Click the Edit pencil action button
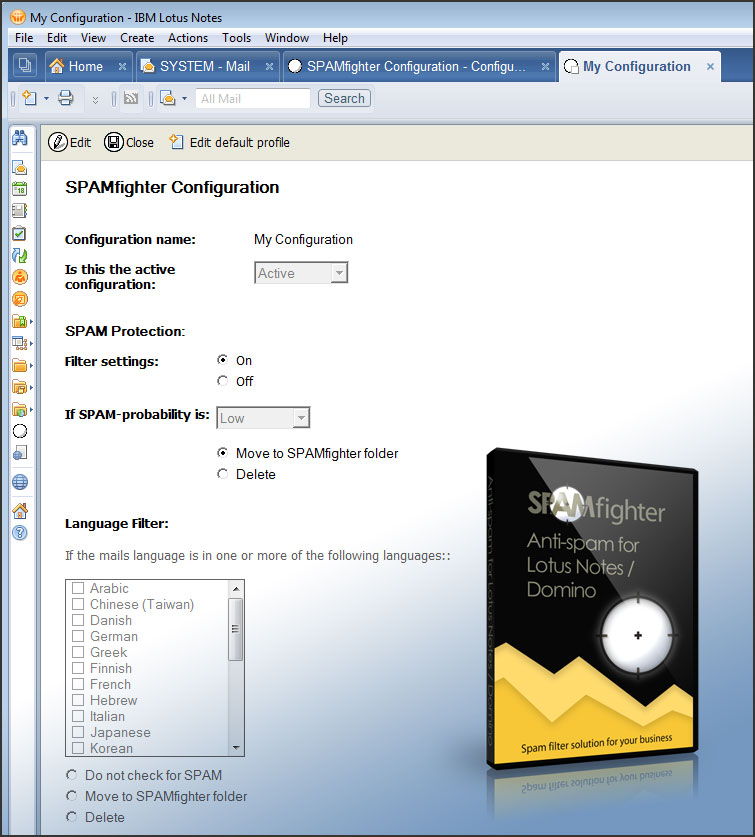Image resolution: width=755 pixels, height=837 pixels. [x=69, y=143]
